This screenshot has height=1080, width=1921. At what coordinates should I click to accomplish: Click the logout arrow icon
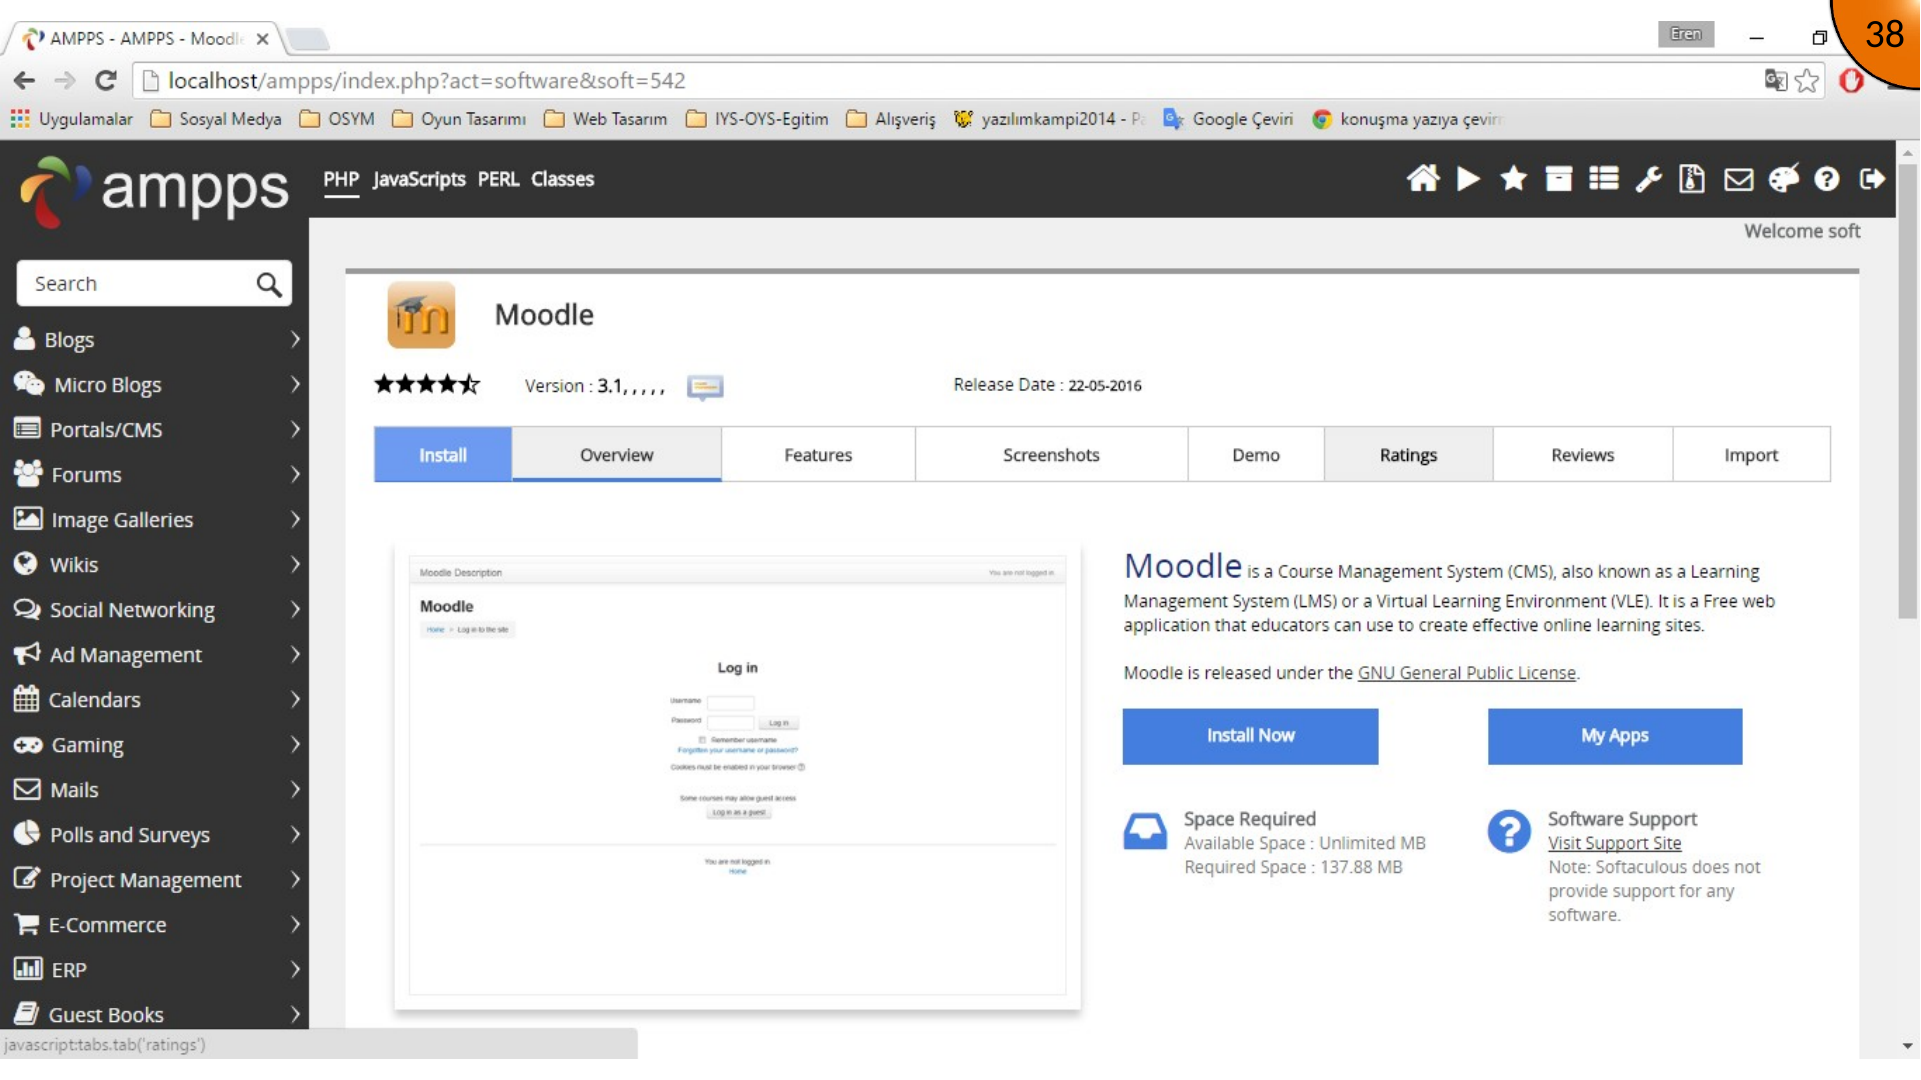point(1872,179)
